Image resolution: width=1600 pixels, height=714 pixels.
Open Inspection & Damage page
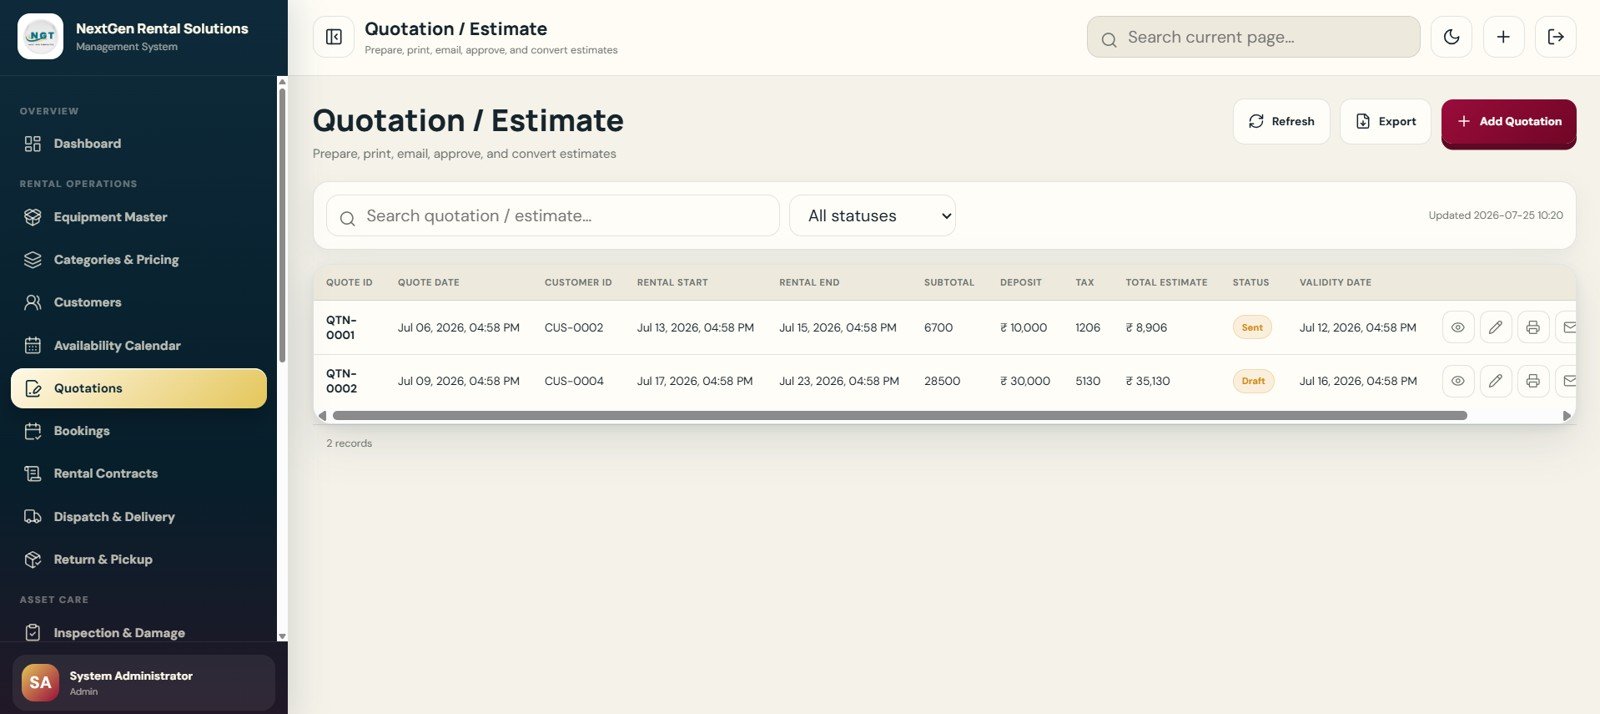click(139, 633)
